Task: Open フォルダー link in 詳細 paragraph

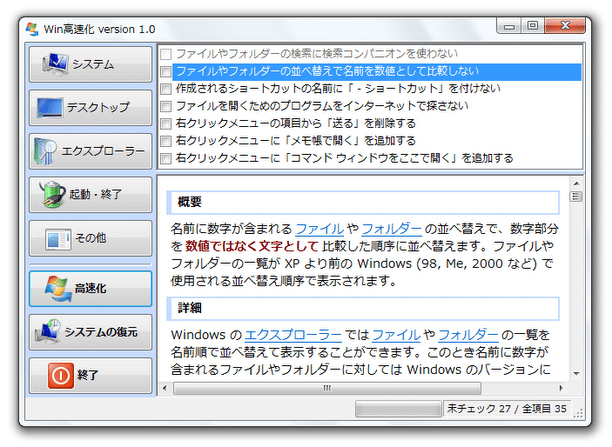Action: pyautogui.click(x=468, y=335)
